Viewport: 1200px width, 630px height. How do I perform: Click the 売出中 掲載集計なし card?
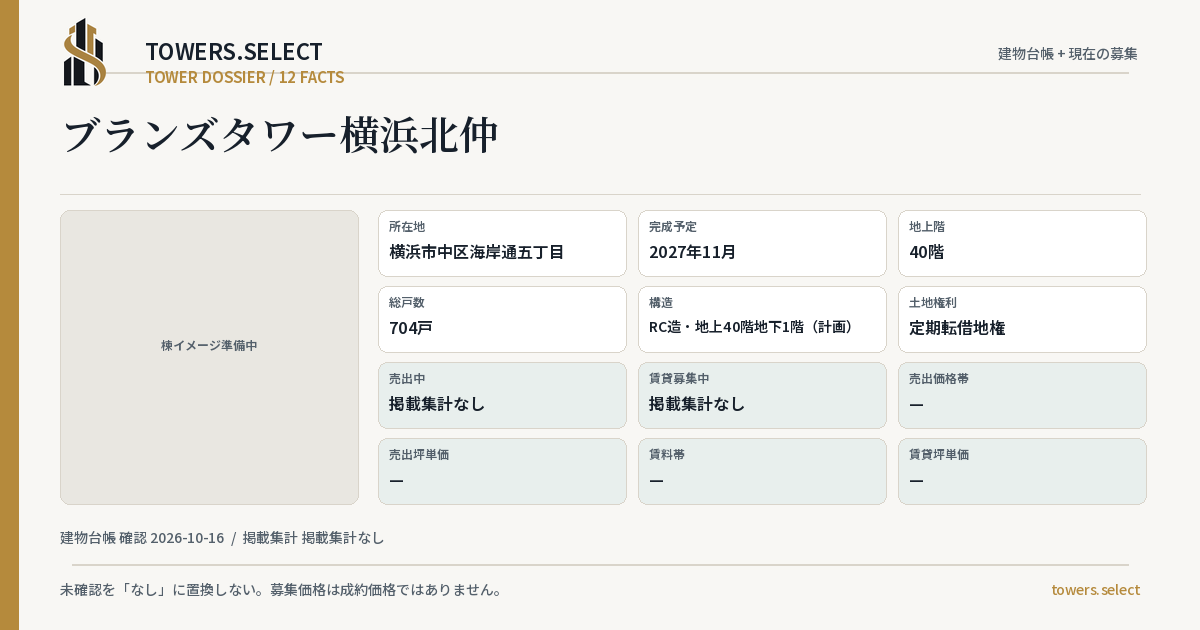502,395
